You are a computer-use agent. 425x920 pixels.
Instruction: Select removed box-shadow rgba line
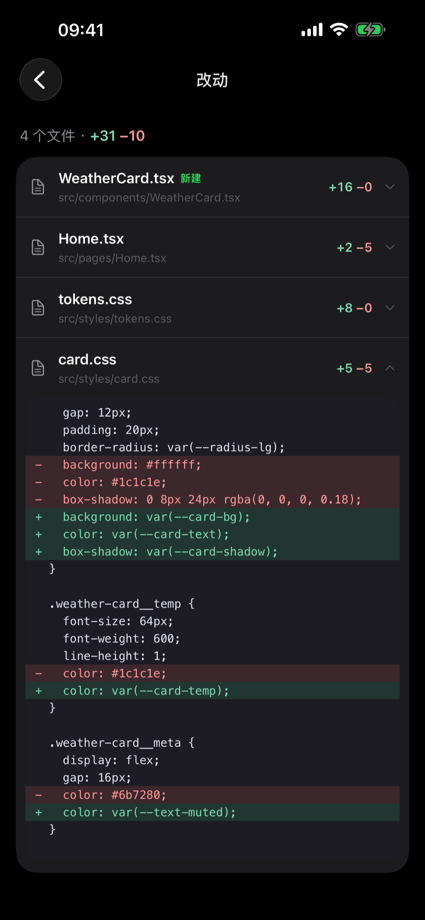point(212,499)
